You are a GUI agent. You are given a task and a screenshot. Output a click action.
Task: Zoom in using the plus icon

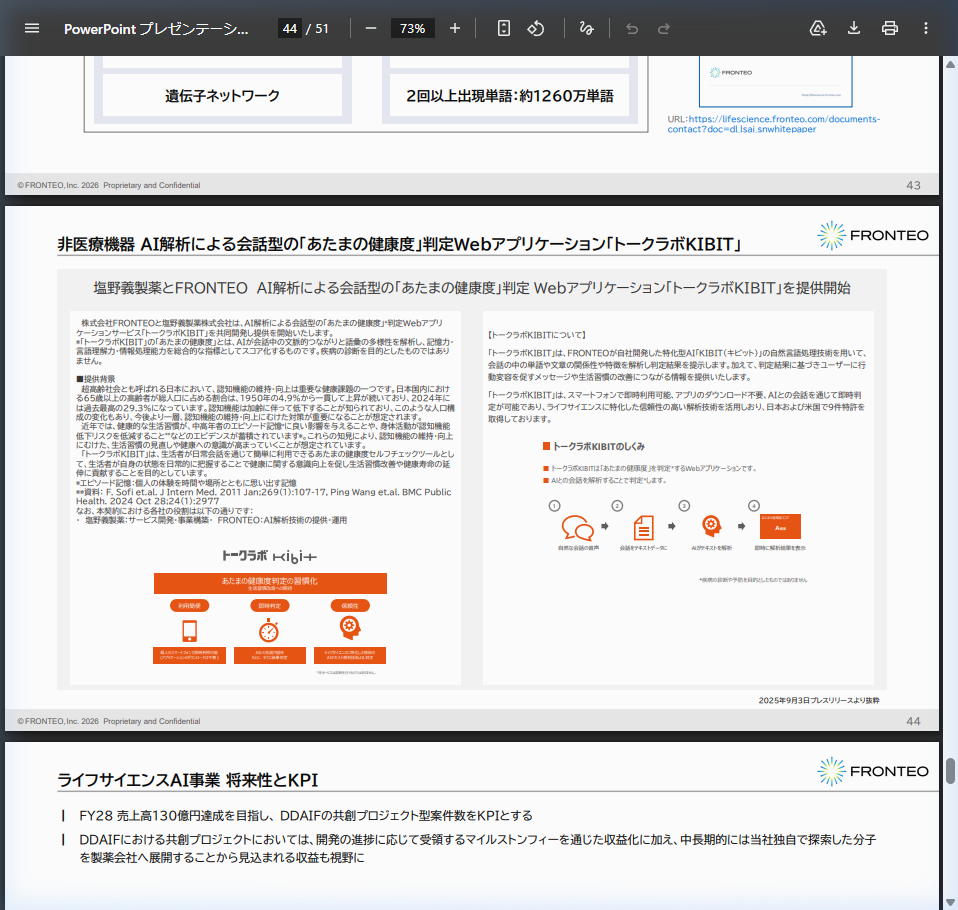(x=455, y=28)
